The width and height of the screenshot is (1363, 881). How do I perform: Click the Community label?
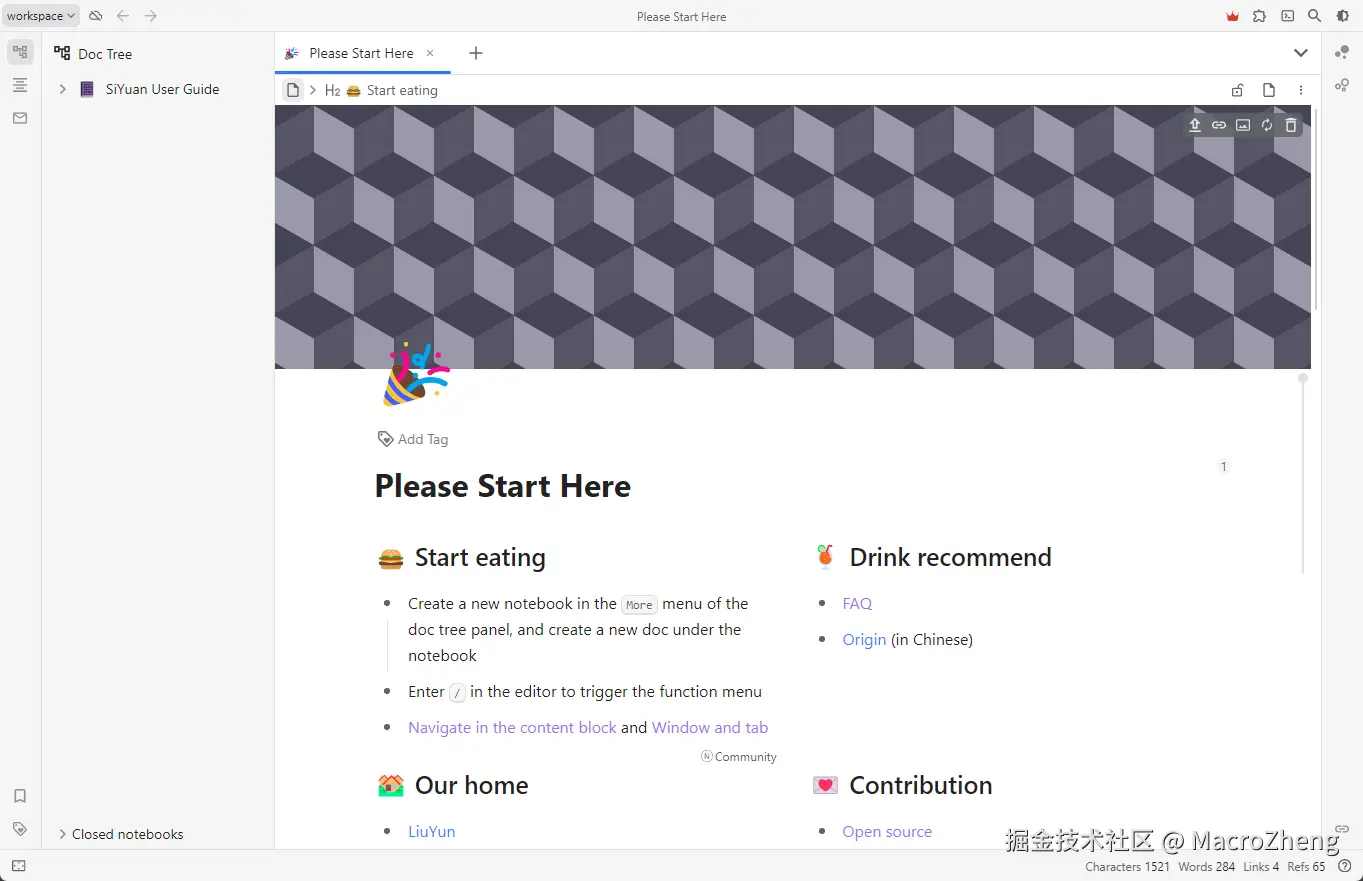[739, 757]
